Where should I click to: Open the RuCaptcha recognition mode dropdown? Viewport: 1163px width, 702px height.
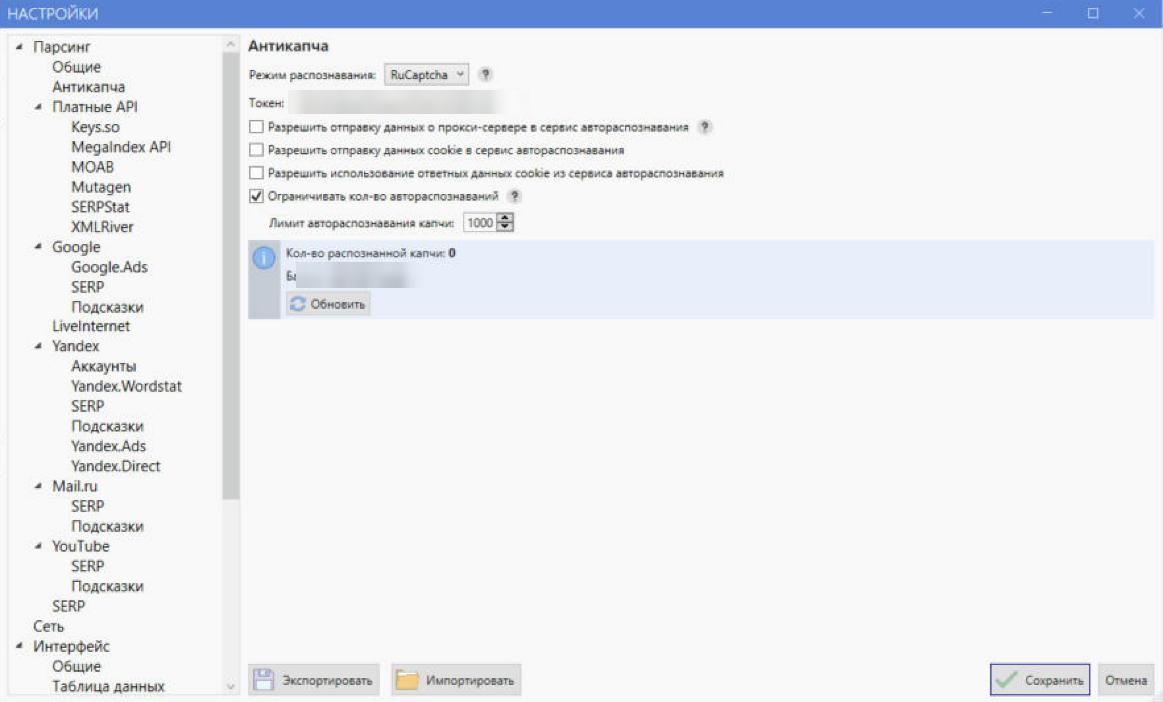click(x=426, y=74)
